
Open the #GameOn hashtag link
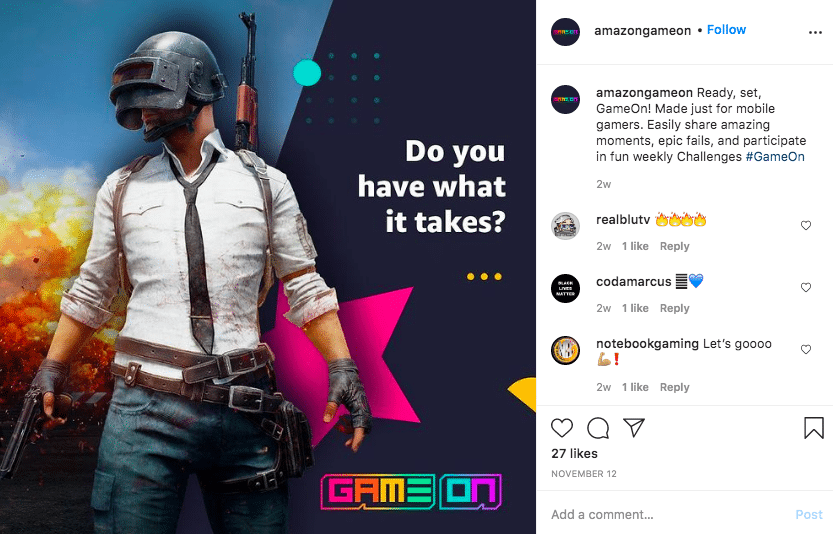(x=775, y=157)
